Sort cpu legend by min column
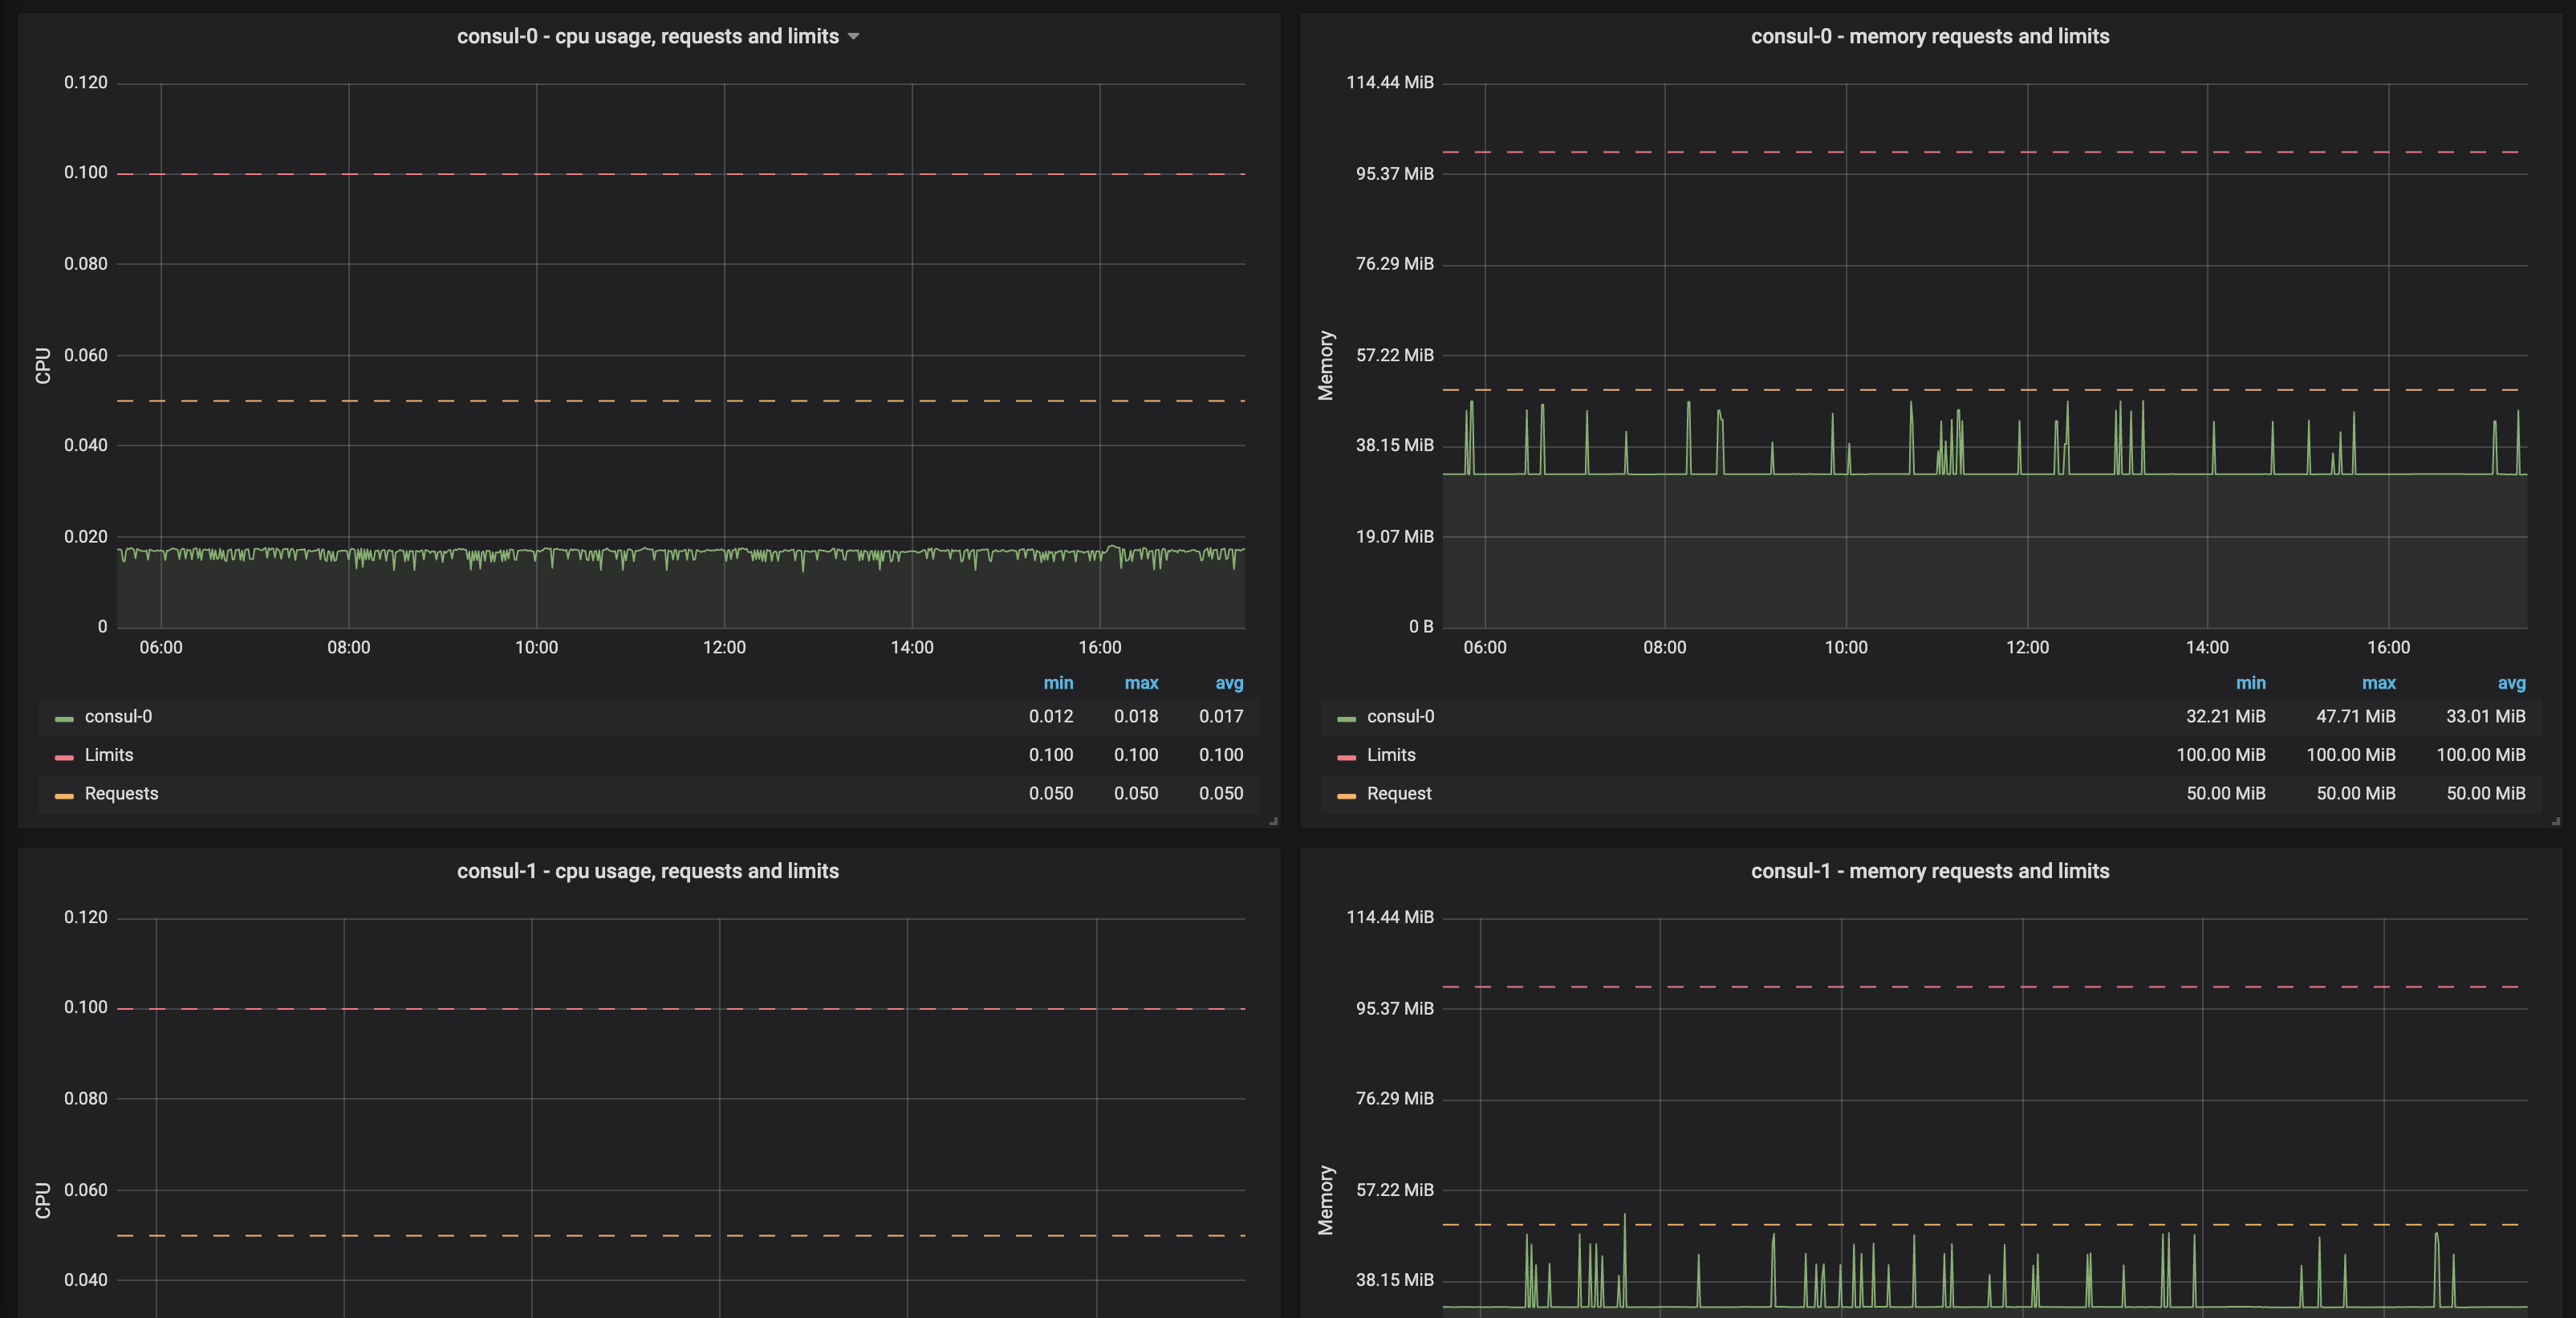This screenshot has height=1318, width=2576. click(1058, 683)
